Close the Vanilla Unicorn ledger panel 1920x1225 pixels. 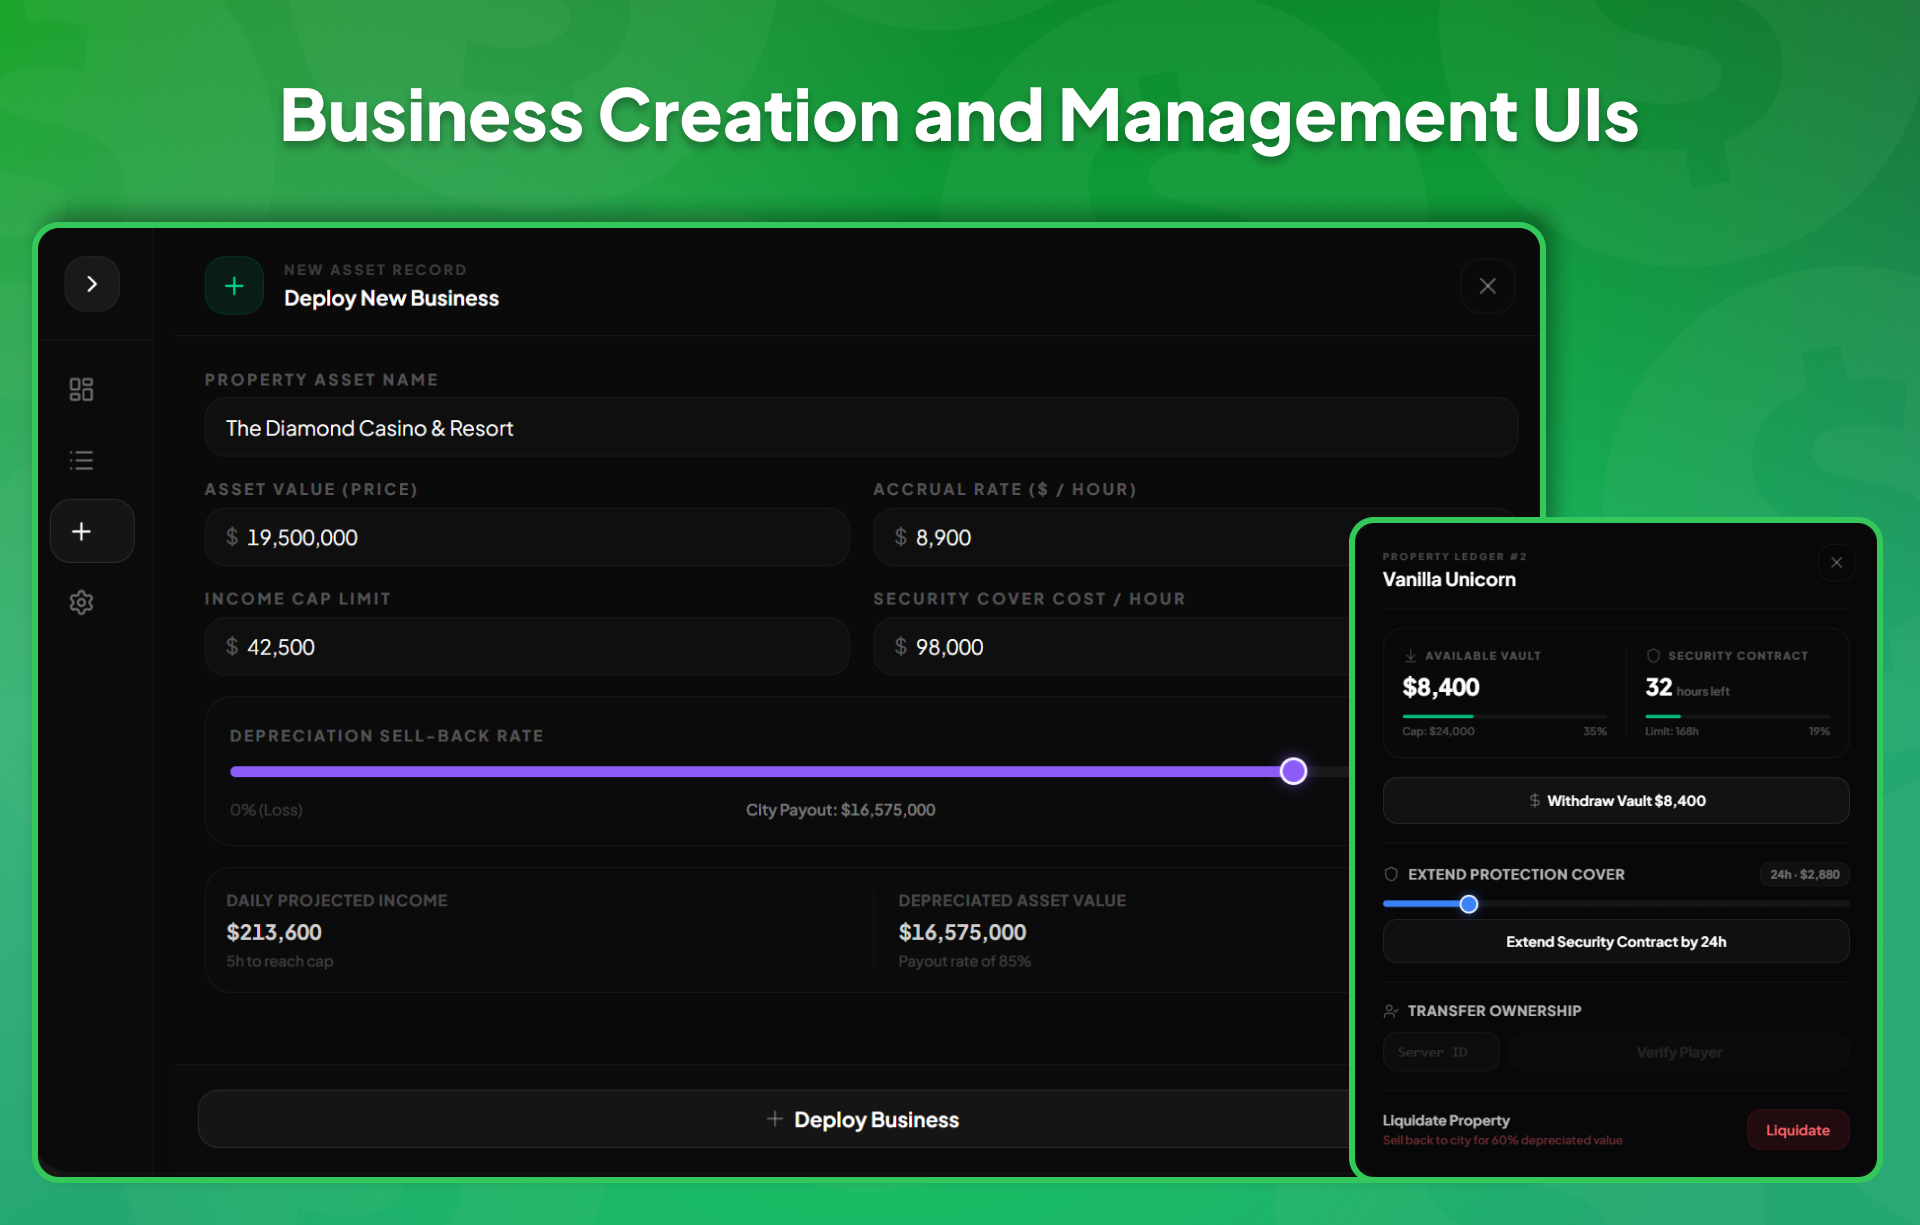coord(1836,563)
